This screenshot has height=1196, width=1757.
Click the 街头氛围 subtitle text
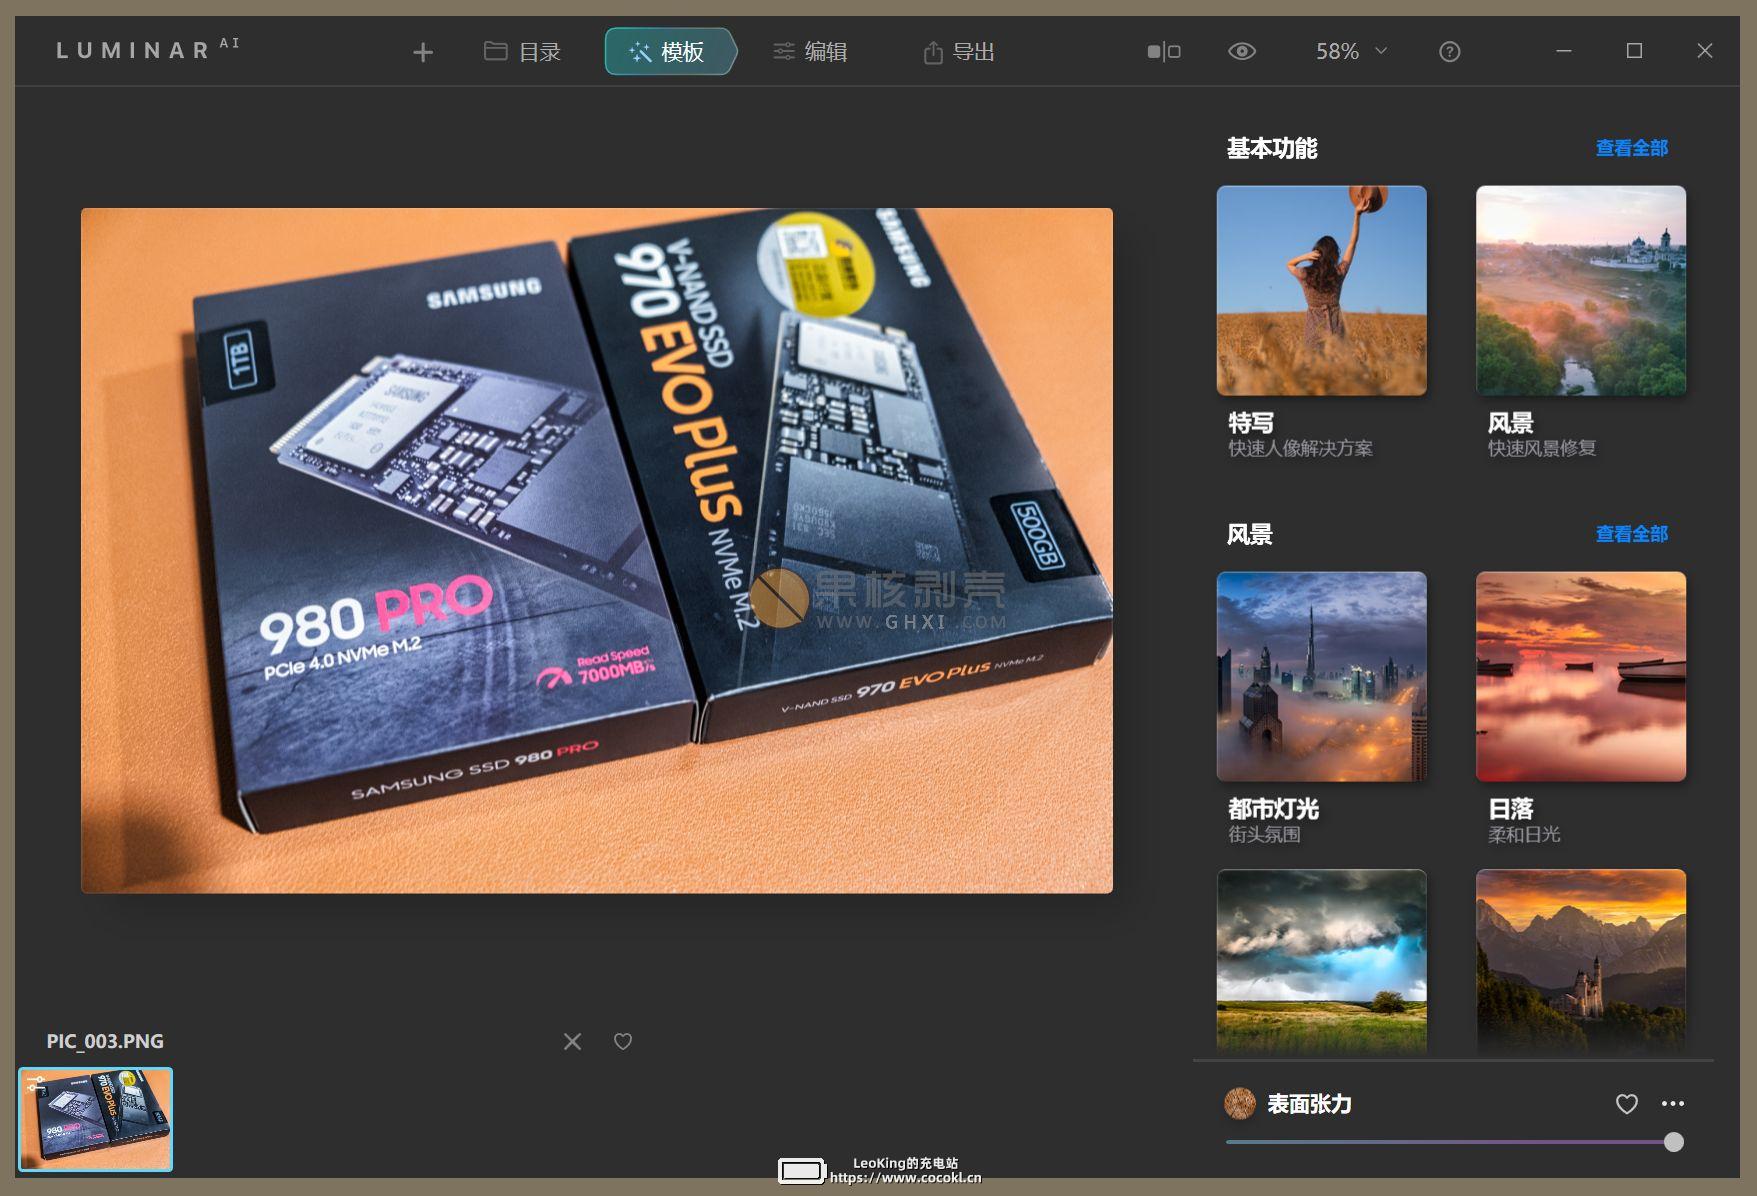click(x=1264, y=834)
